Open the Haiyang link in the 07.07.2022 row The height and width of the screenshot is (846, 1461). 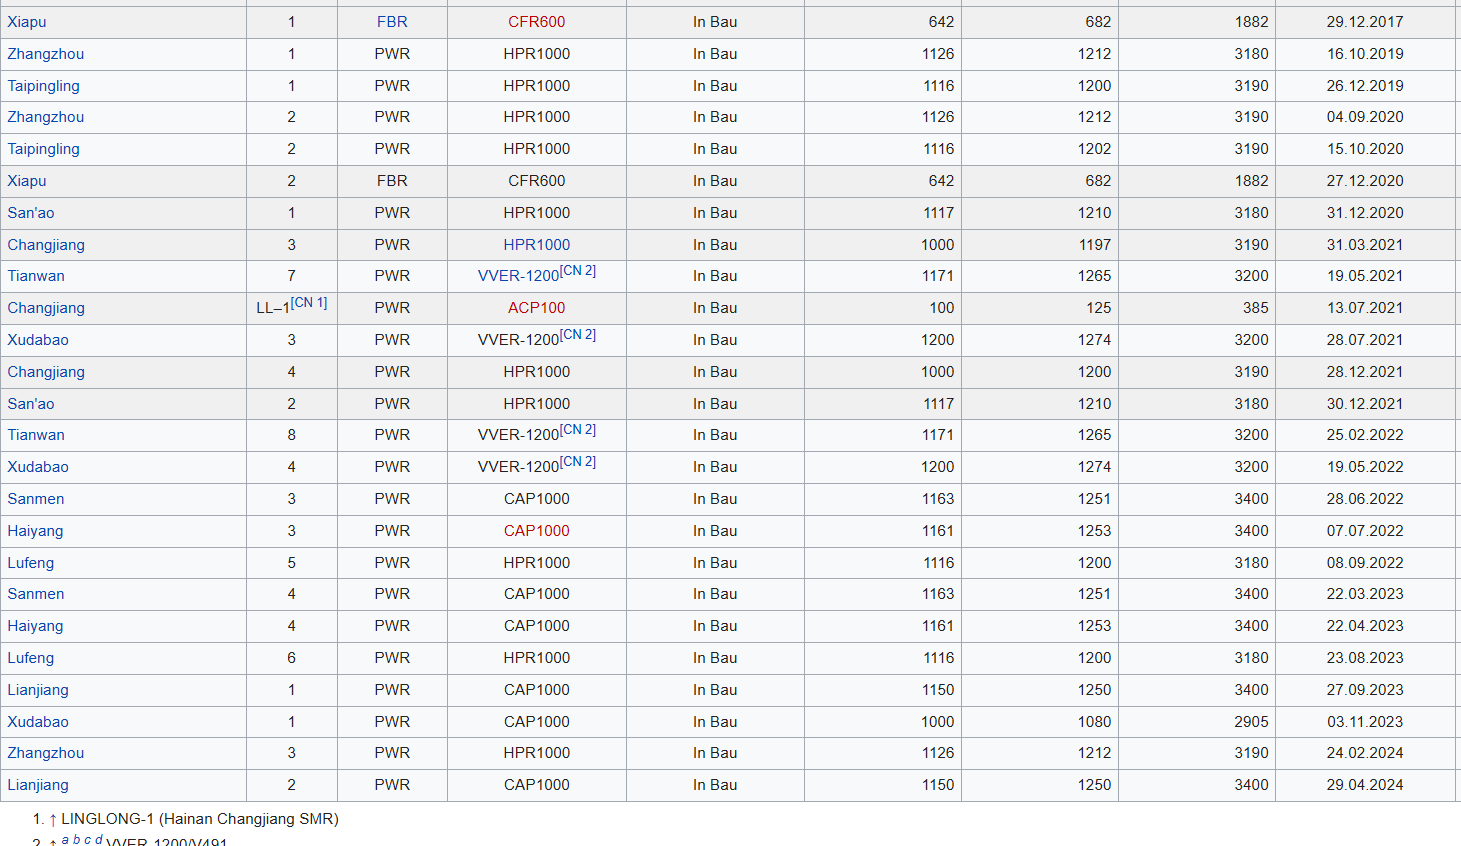[35, 531]
